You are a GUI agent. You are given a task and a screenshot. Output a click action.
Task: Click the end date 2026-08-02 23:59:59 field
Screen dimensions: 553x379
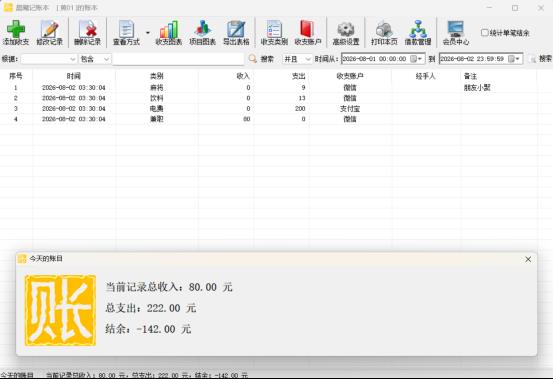click(x=473, y=59)
